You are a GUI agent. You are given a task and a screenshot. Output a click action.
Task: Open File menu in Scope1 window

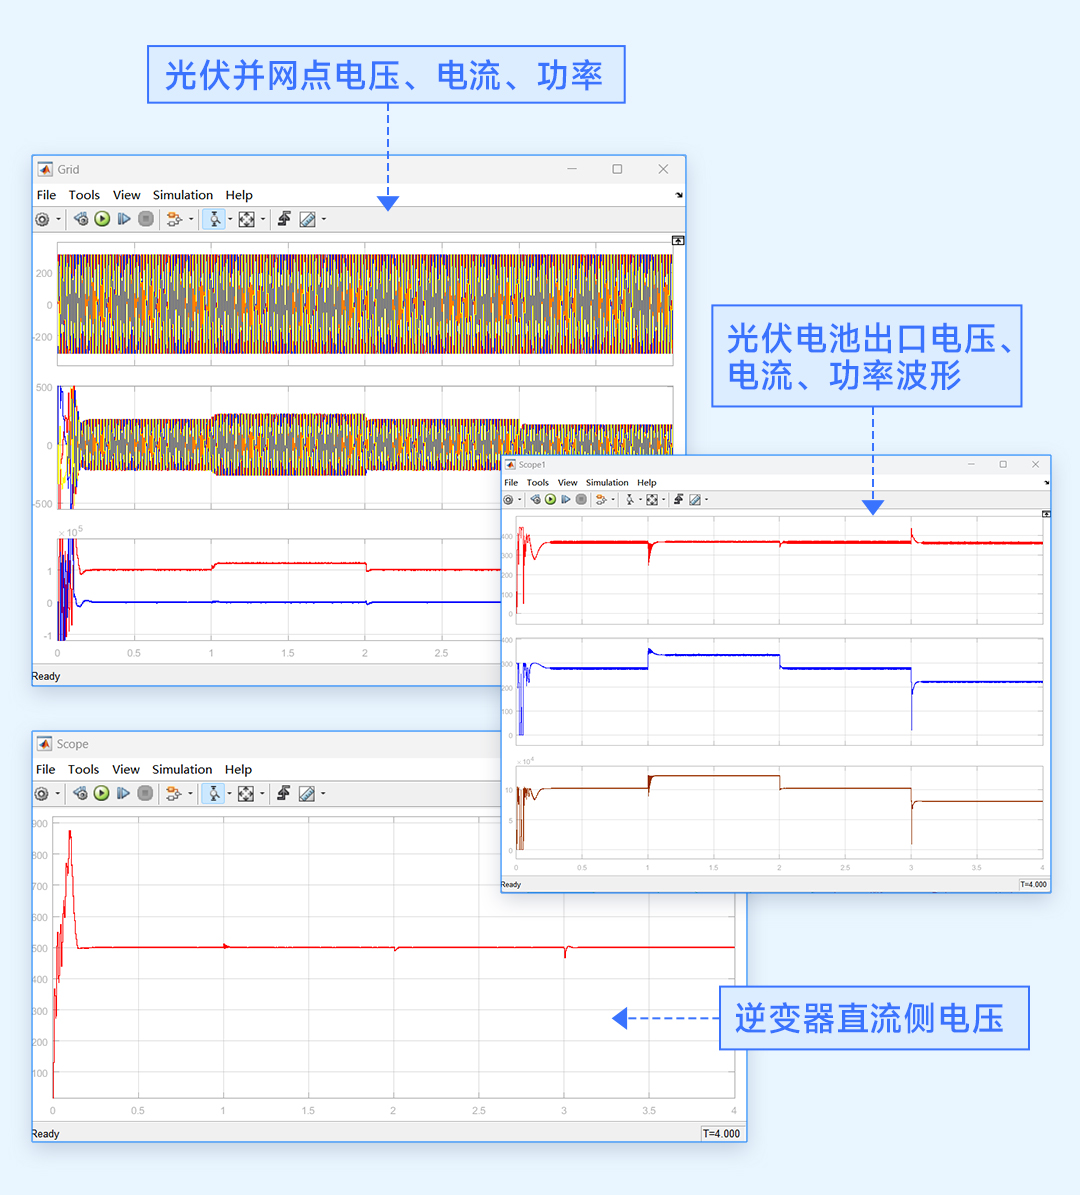(x=511, y=482)
